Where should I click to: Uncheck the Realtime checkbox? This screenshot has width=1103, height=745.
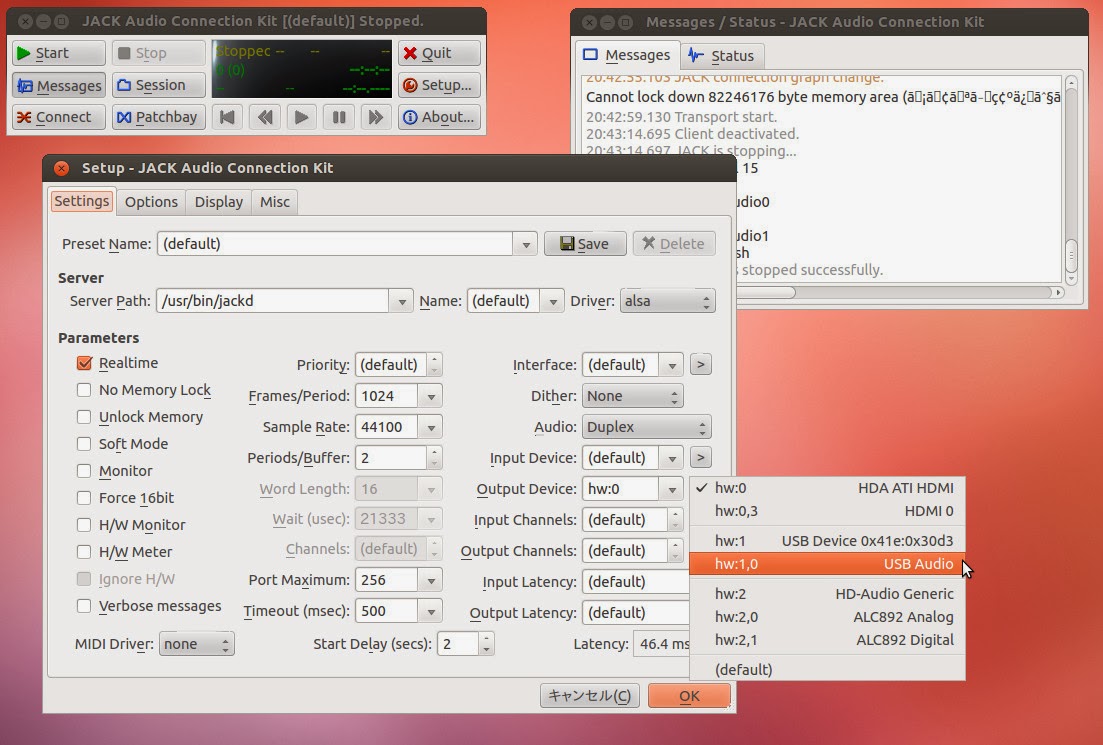coord(84,363)
